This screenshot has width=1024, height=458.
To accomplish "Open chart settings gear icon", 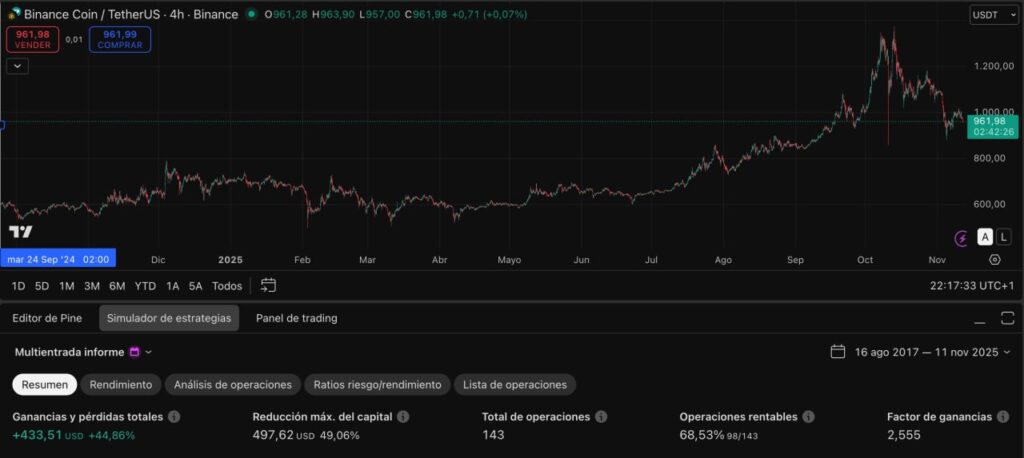I will pos(995,259).
